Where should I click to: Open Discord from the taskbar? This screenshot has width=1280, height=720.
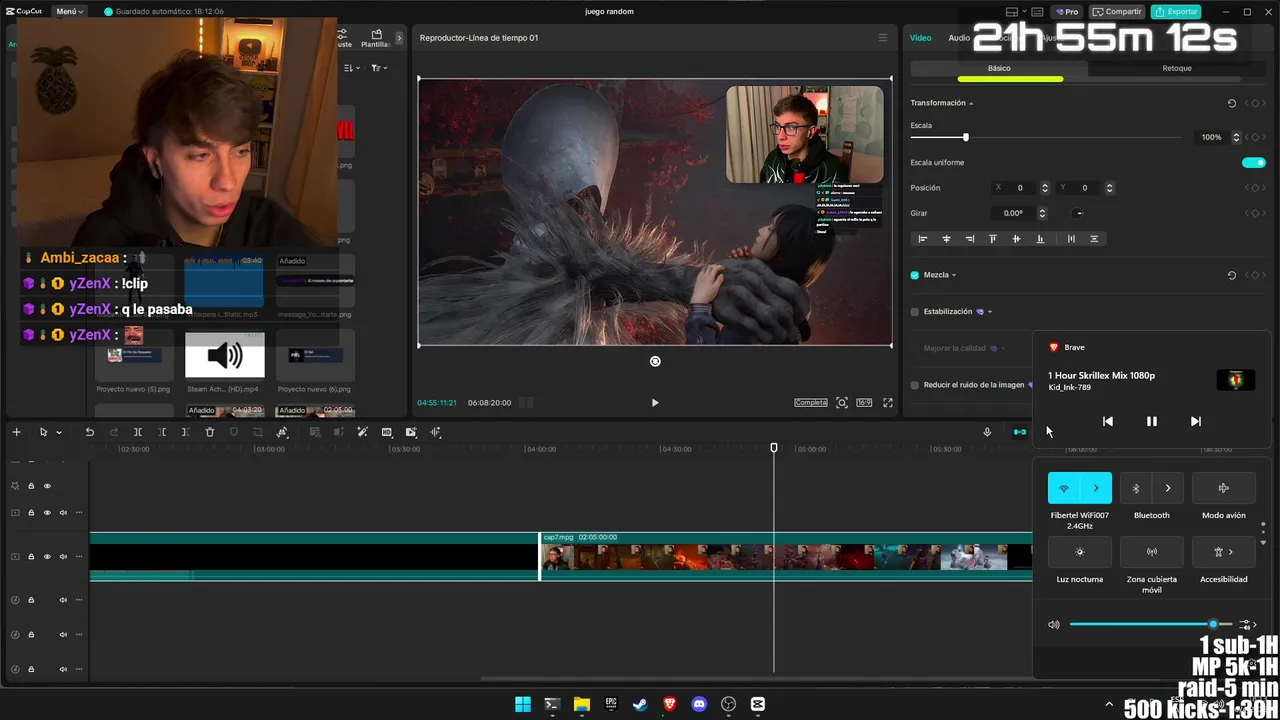click(699, 704)
